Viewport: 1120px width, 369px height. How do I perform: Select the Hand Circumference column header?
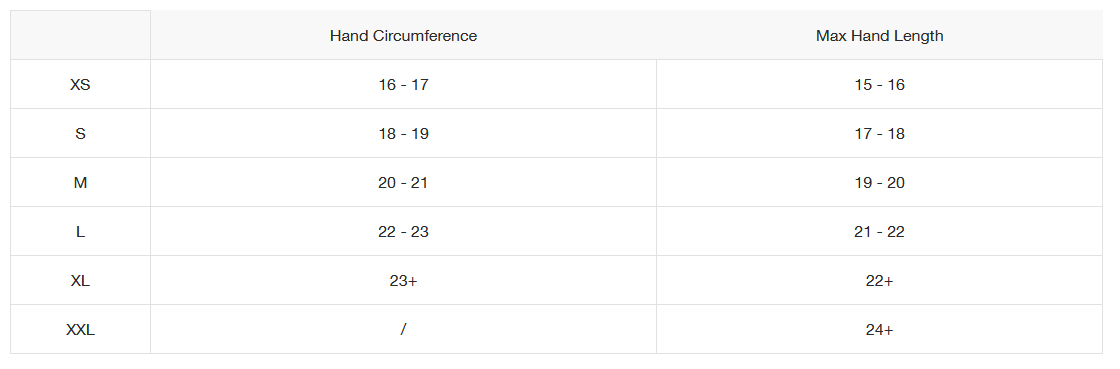[404, 35]
